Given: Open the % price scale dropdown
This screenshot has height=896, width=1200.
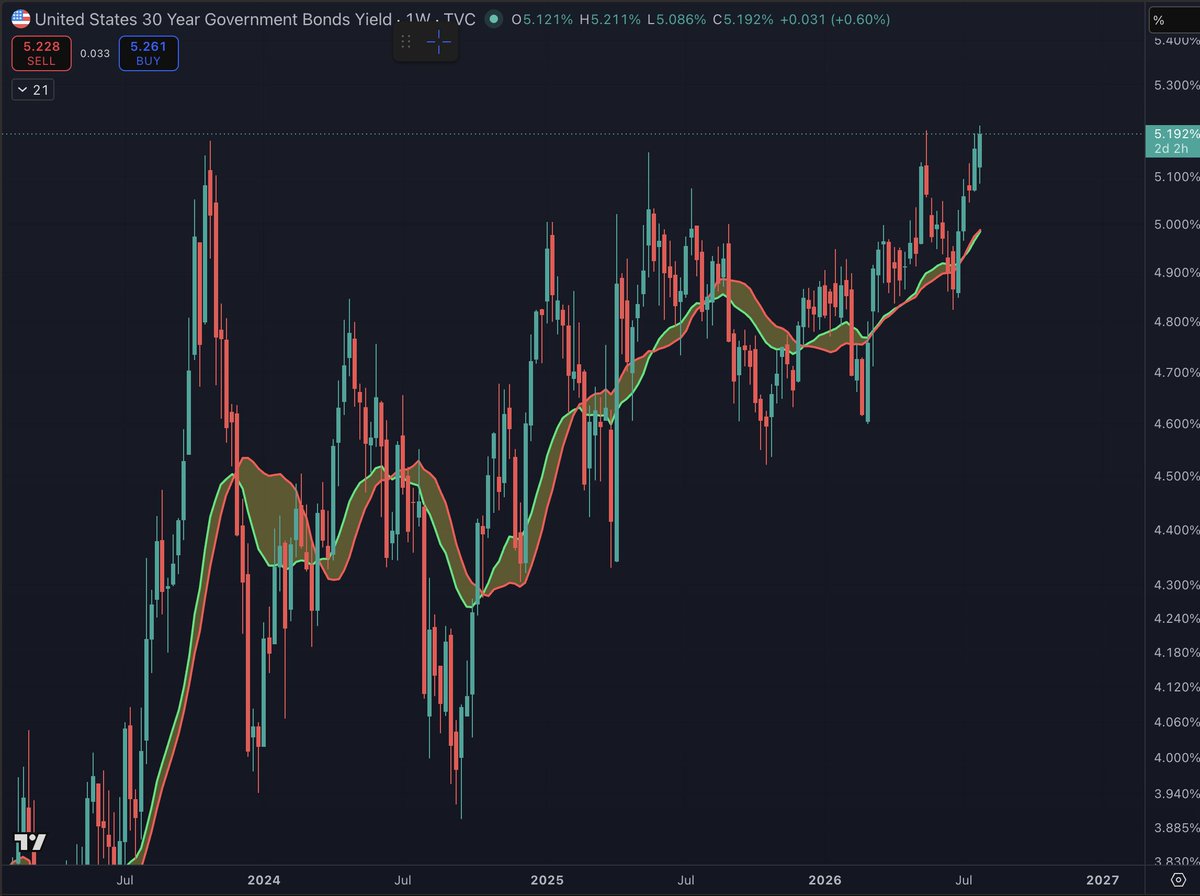Looking at the screenshot, I should (x=1173, y=20).
